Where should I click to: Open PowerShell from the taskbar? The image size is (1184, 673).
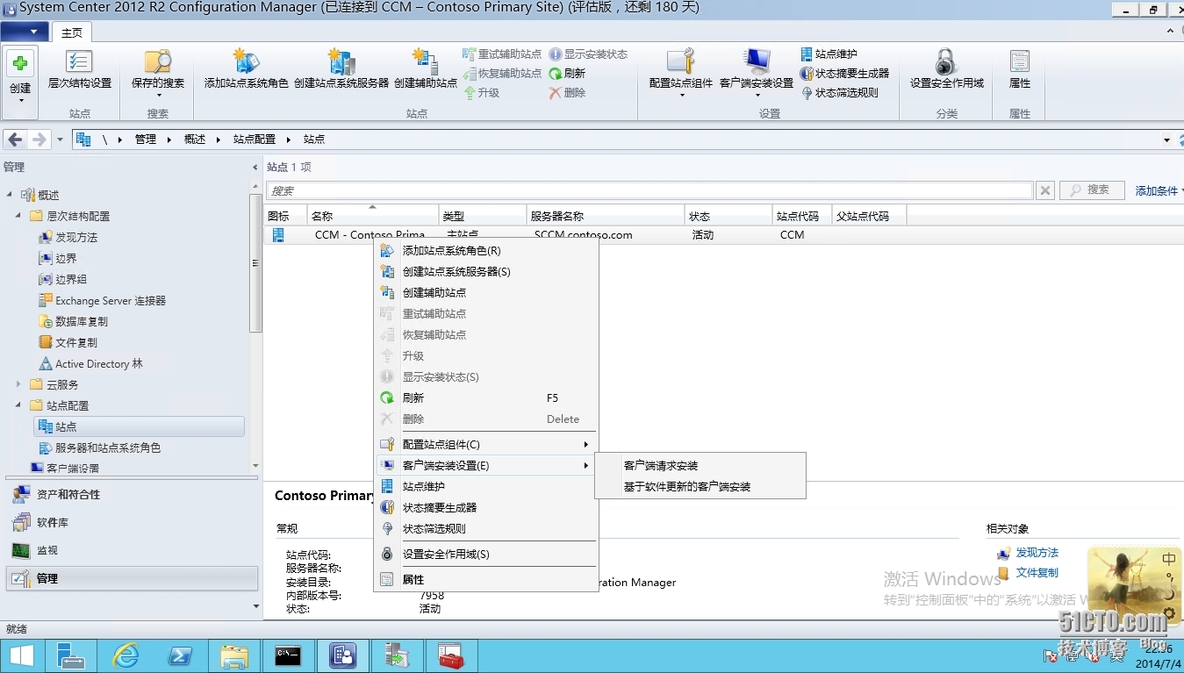pyautogui.click(x=180, y=656)
